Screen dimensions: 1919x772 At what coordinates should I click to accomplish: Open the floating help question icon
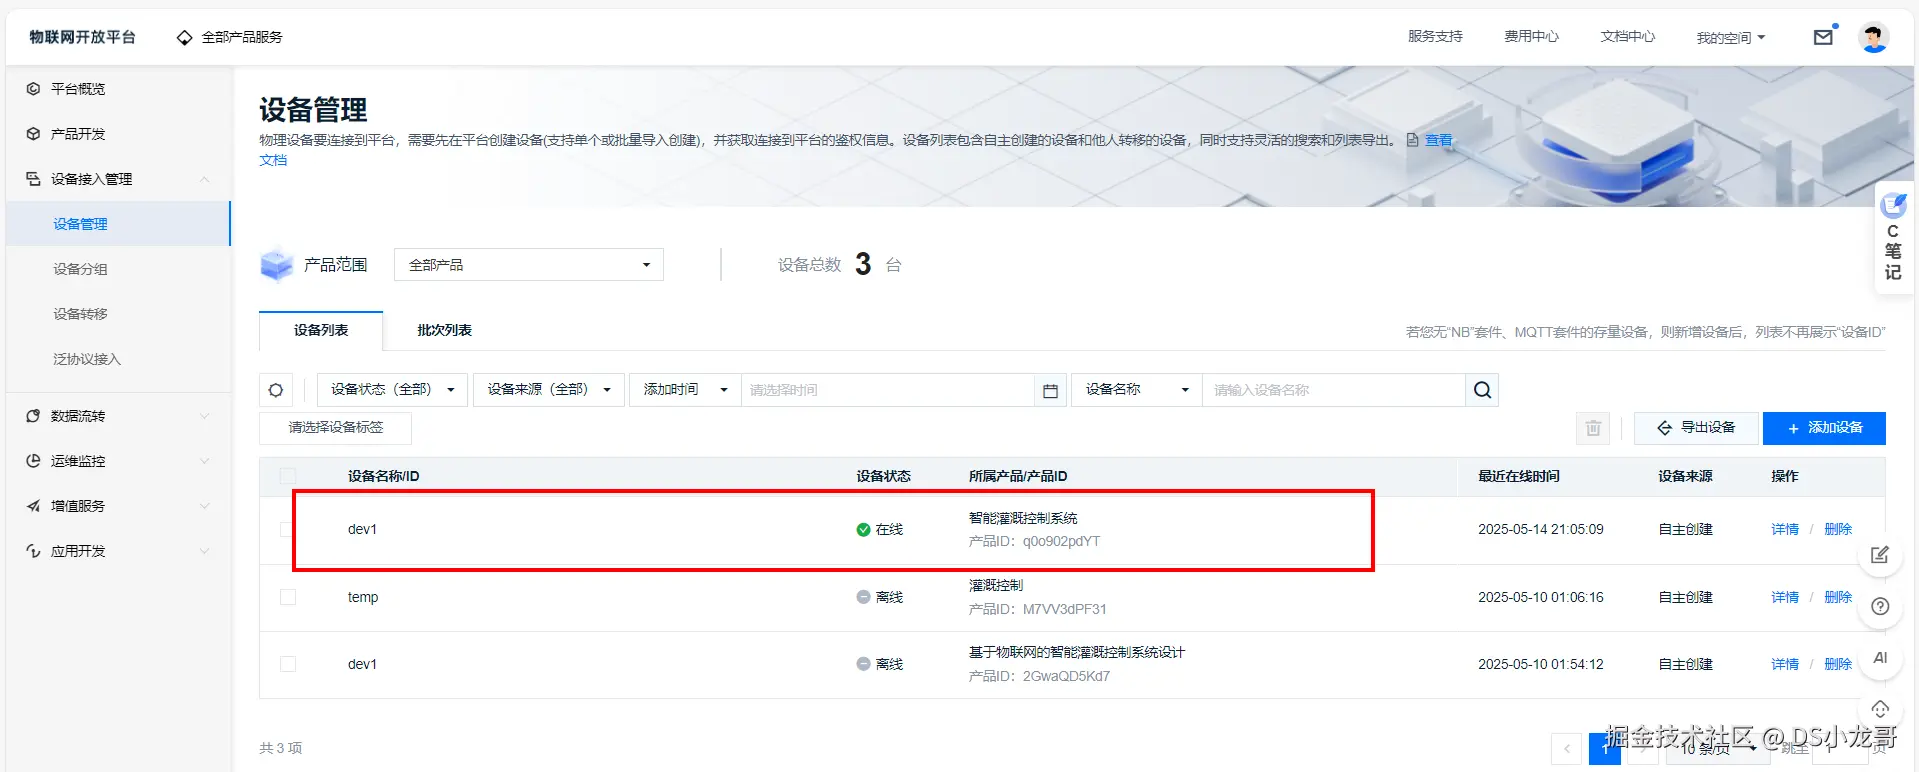coord(1880,607)
